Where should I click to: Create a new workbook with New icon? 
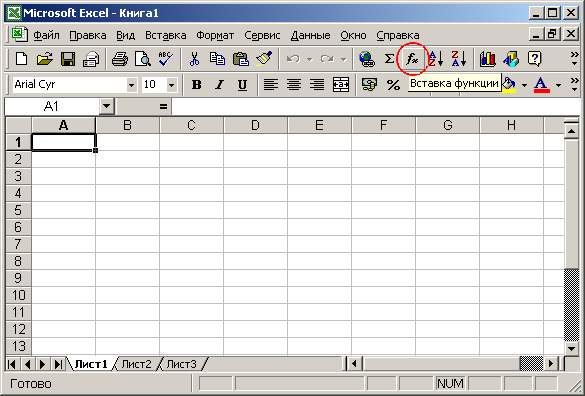[x=21, y=59]
